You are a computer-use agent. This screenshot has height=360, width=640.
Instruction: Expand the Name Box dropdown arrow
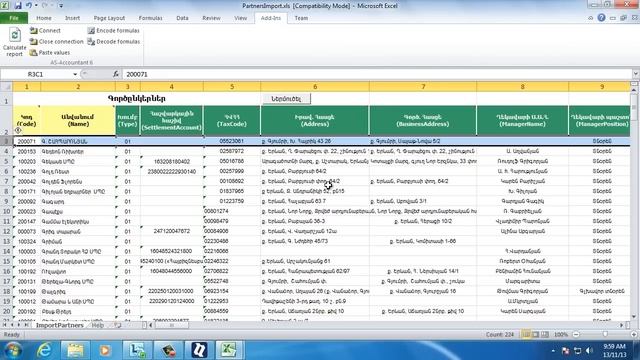75,74
